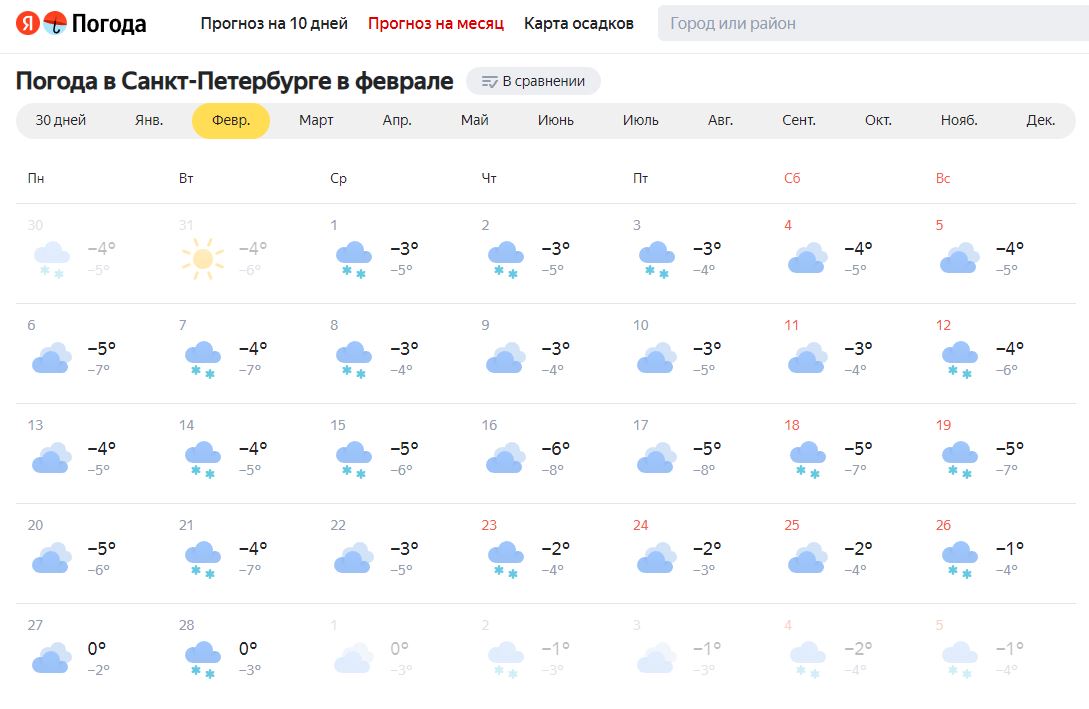Screen dimensions: 1089x709
Task: Click the cloud icon for February 16
Action: (x=505, y=458)
